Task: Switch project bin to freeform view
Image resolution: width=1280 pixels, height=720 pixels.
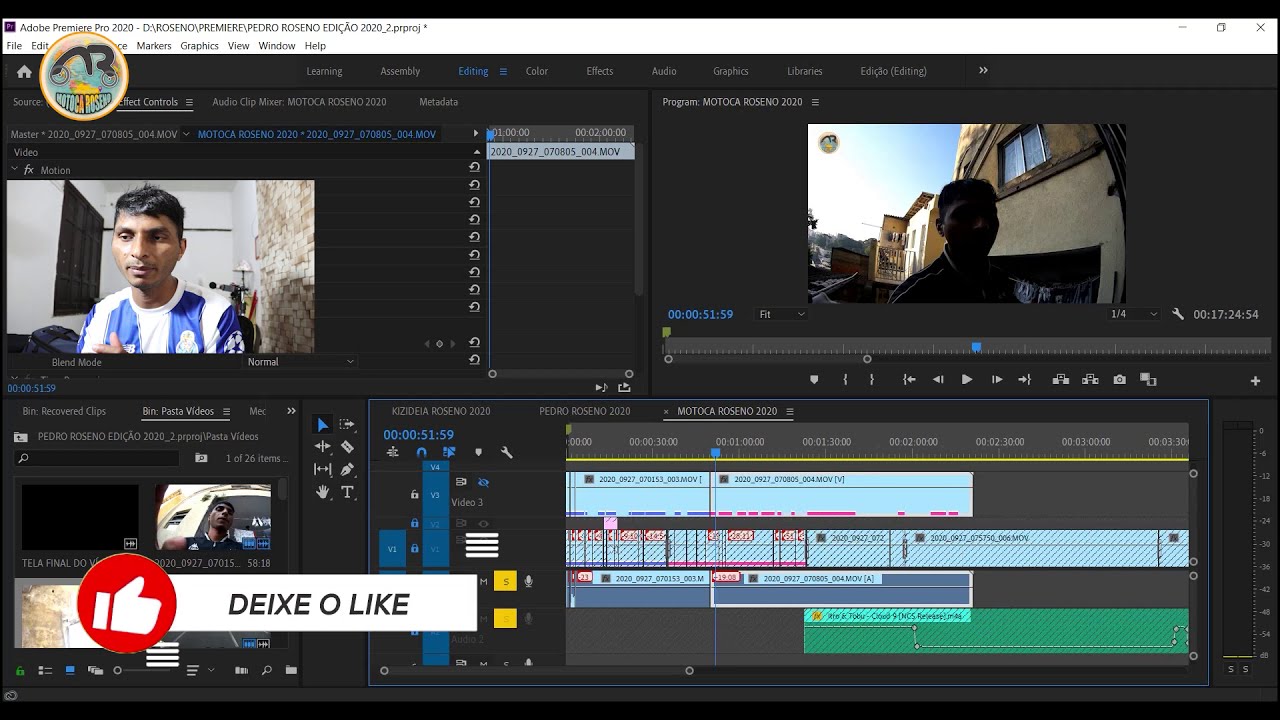Action: [95, 671]
